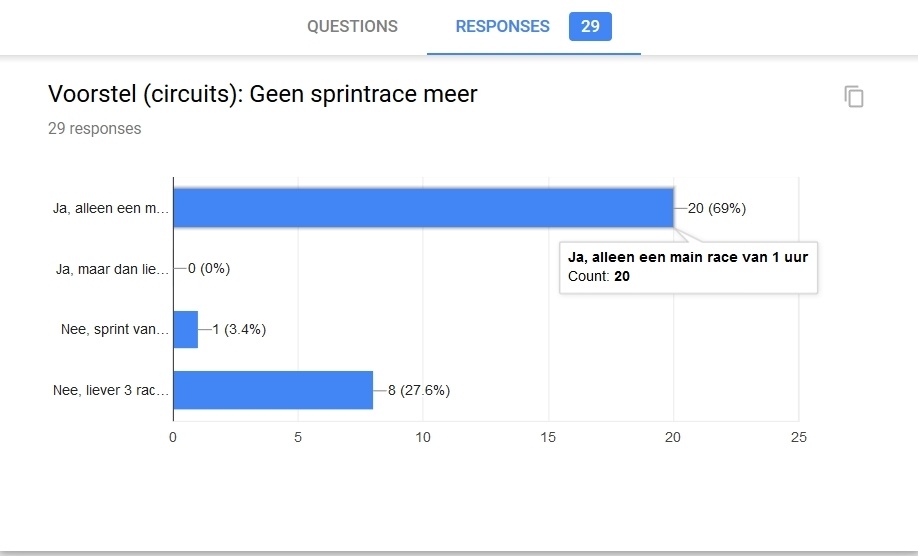Viewport: 918px width, 556px height.
Task: Click the 'Ja, alleen een m…' axis label
Action: (x=110, y=209)
